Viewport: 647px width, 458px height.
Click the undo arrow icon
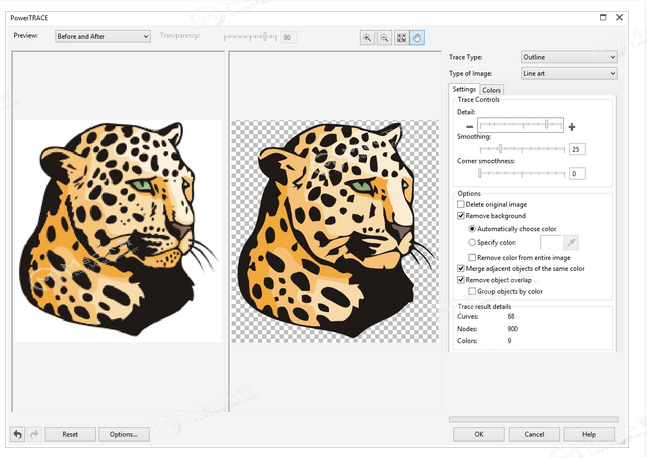click(x=17, y=434)
